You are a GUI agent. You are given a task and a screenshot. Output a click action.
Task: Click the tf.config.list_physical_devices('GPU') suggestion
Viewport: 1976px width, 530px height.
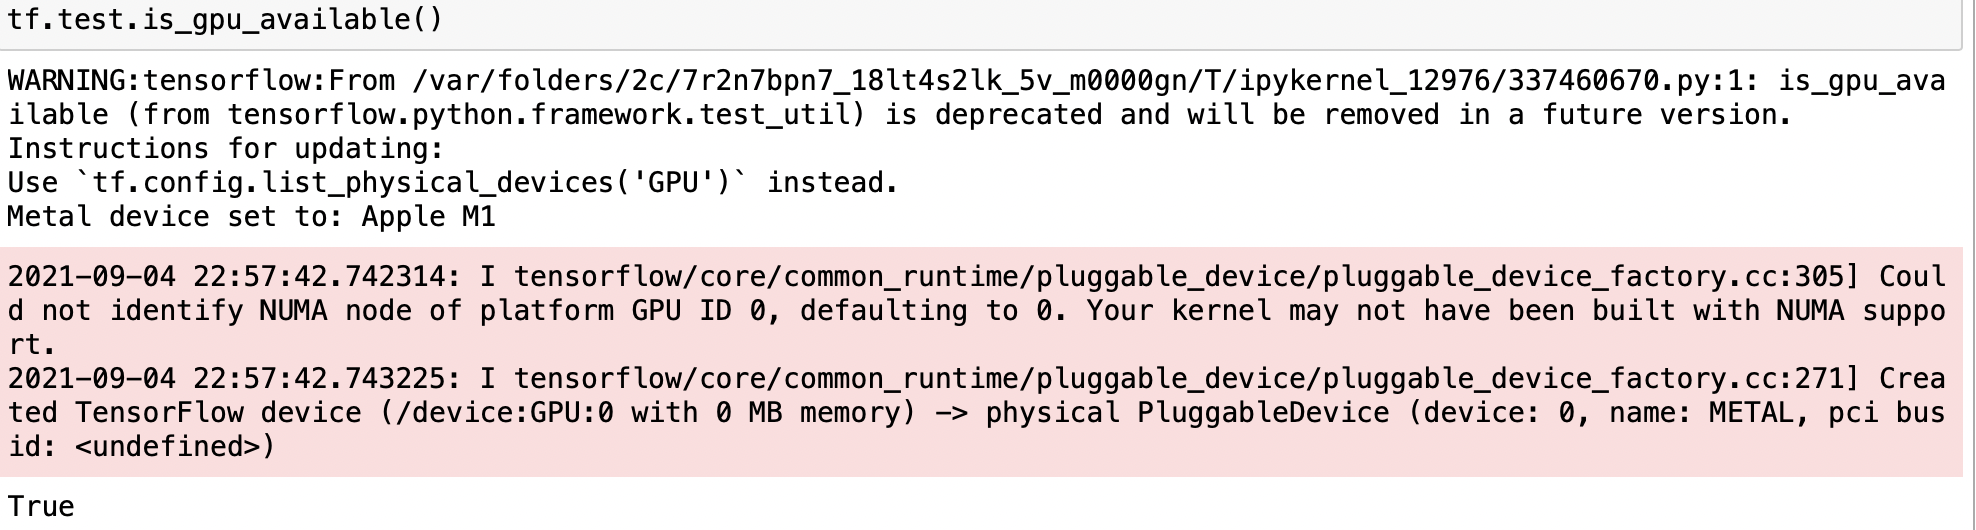(x=411, y=183)
